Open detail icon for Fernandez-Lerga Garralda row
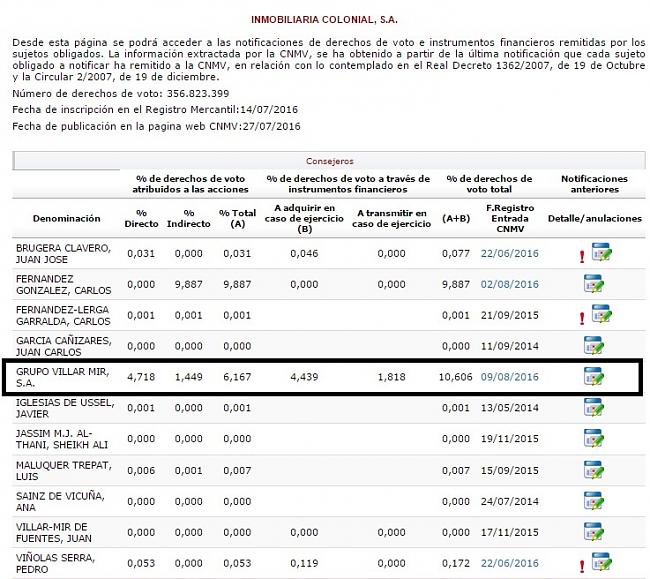This screenshot has height=579, width=650. pos(601,315)
